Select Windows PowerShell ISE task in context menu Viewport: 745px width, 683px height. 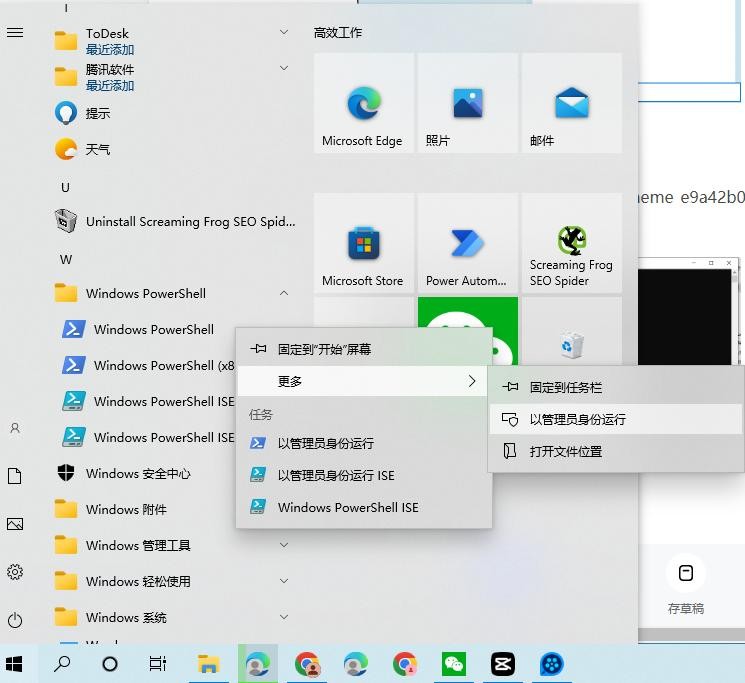(x=364, y=507)
